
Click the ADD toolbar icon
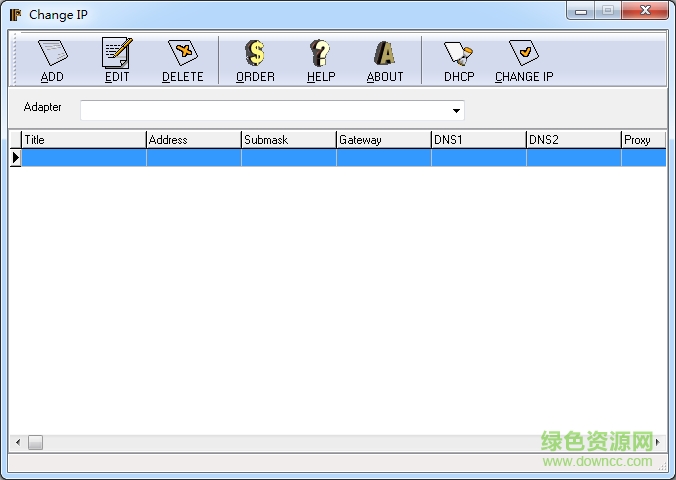pyautogui.click(x=52, y=60)
